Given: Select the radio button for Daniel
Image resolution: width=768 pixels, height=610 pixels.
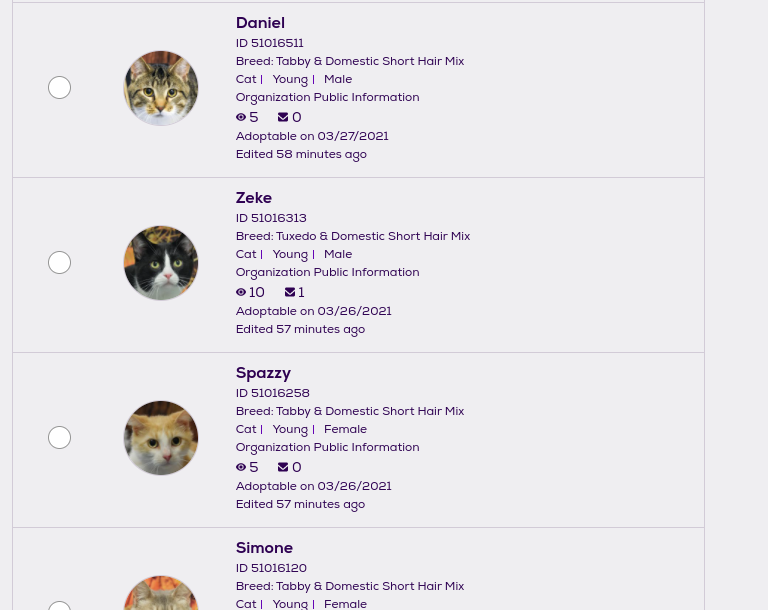Looking at the screenshot, I should [x=60, y=88].
